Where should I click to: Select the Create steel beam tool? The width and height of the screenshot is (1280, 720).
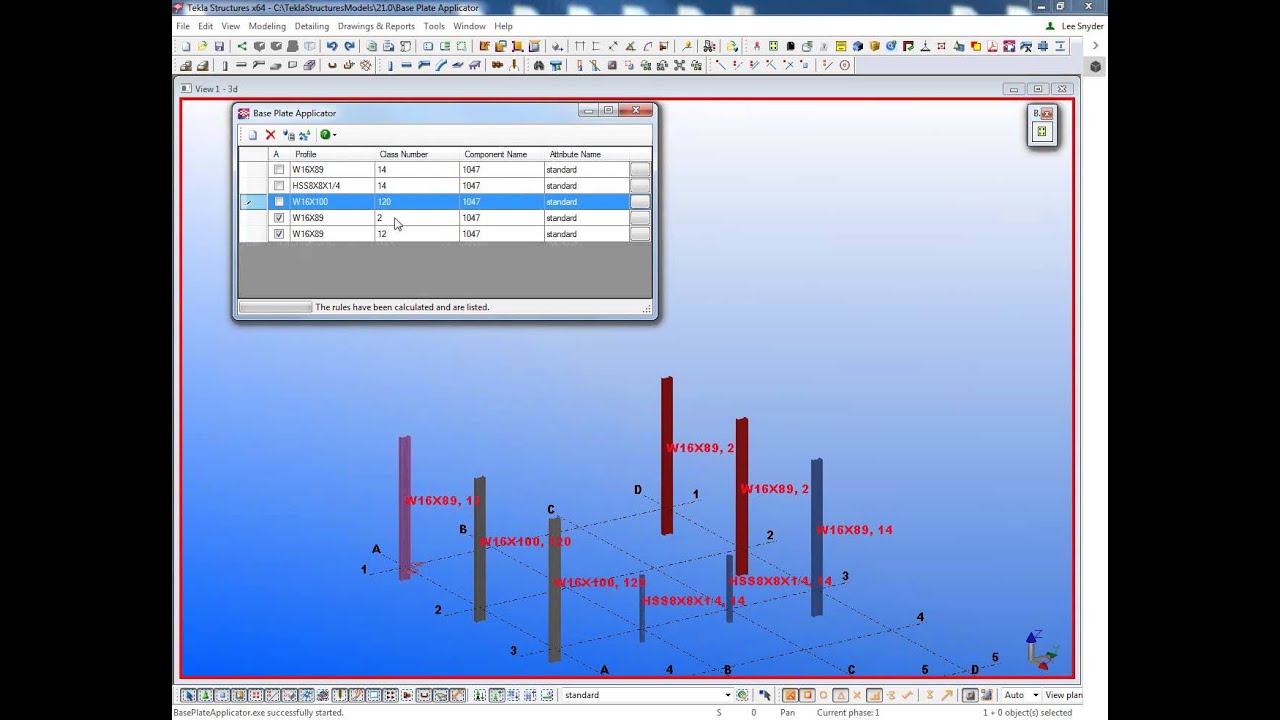click(407, 65)
